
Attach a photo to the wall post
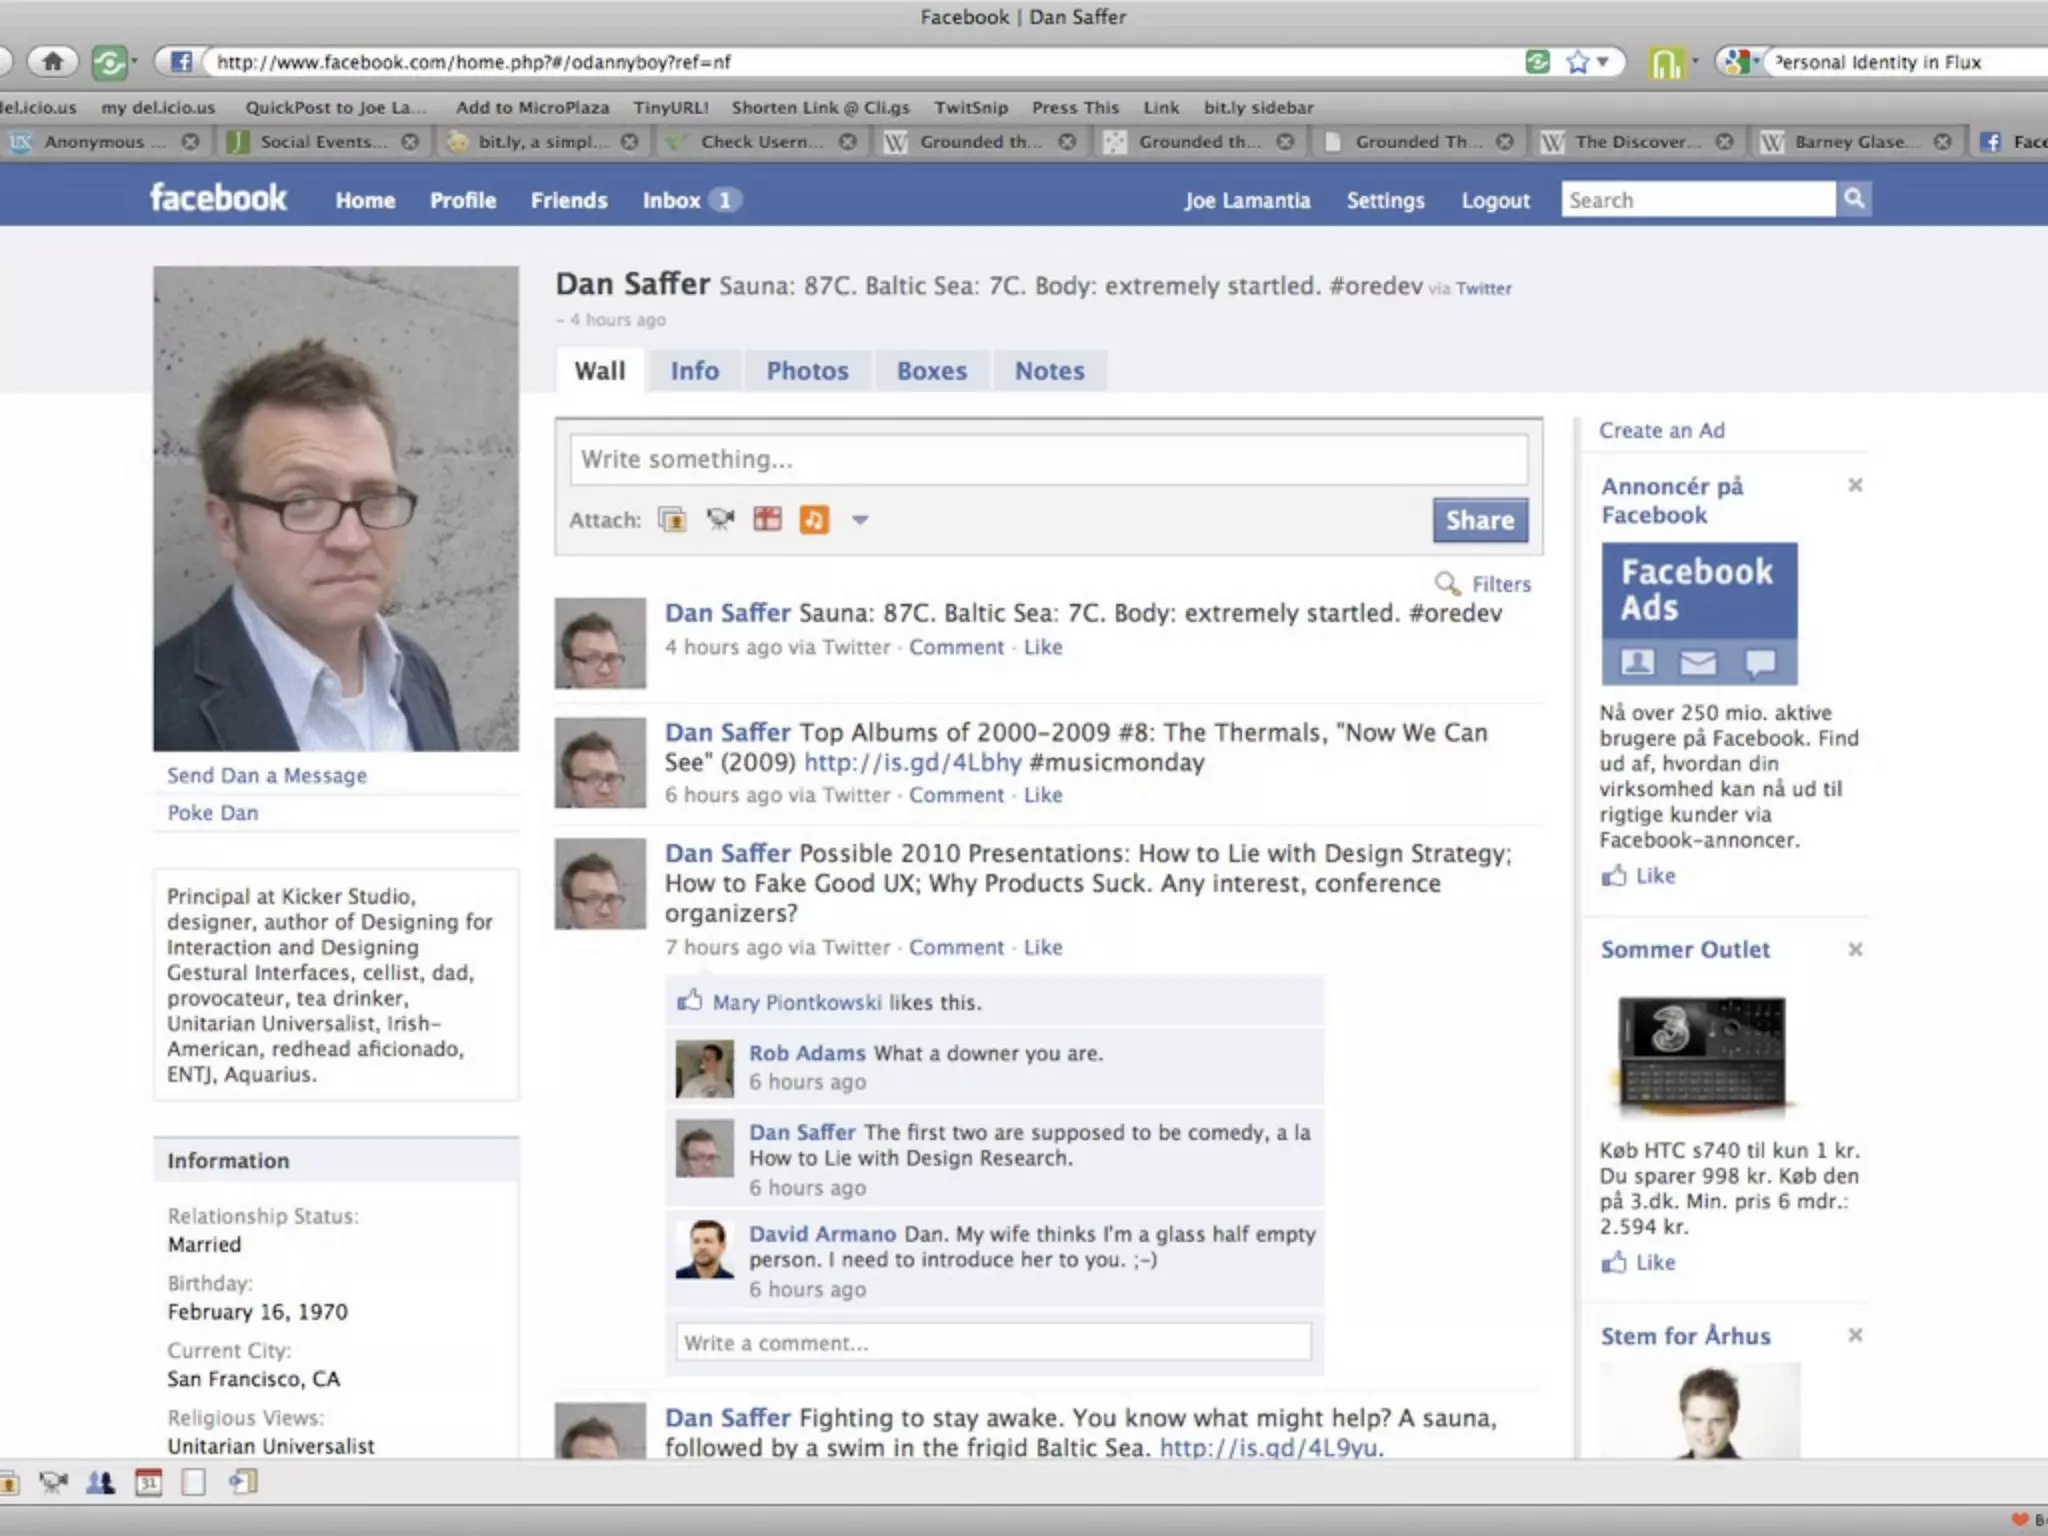pos(672,520)
